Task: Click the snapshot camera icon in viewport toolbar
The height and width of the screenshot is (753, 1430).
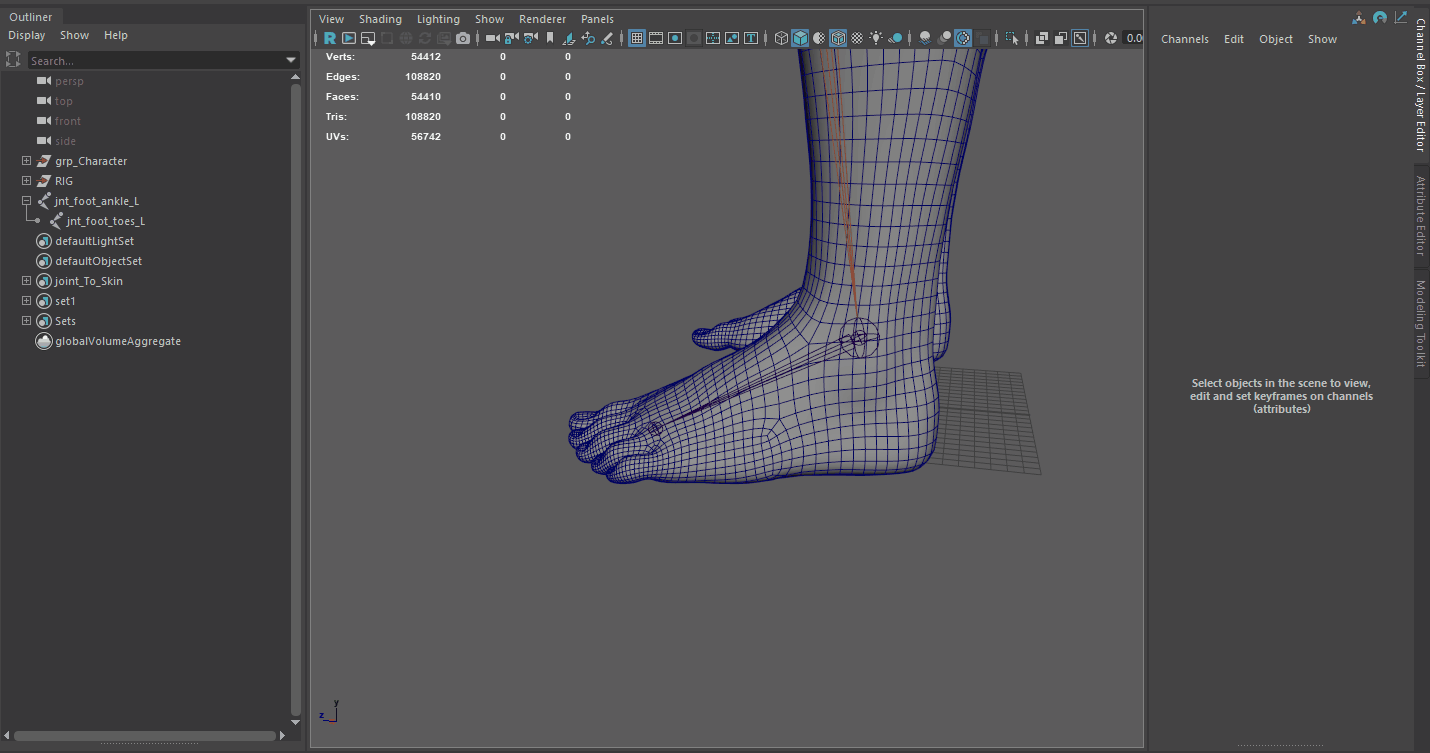Action: (x=463, y=38)
